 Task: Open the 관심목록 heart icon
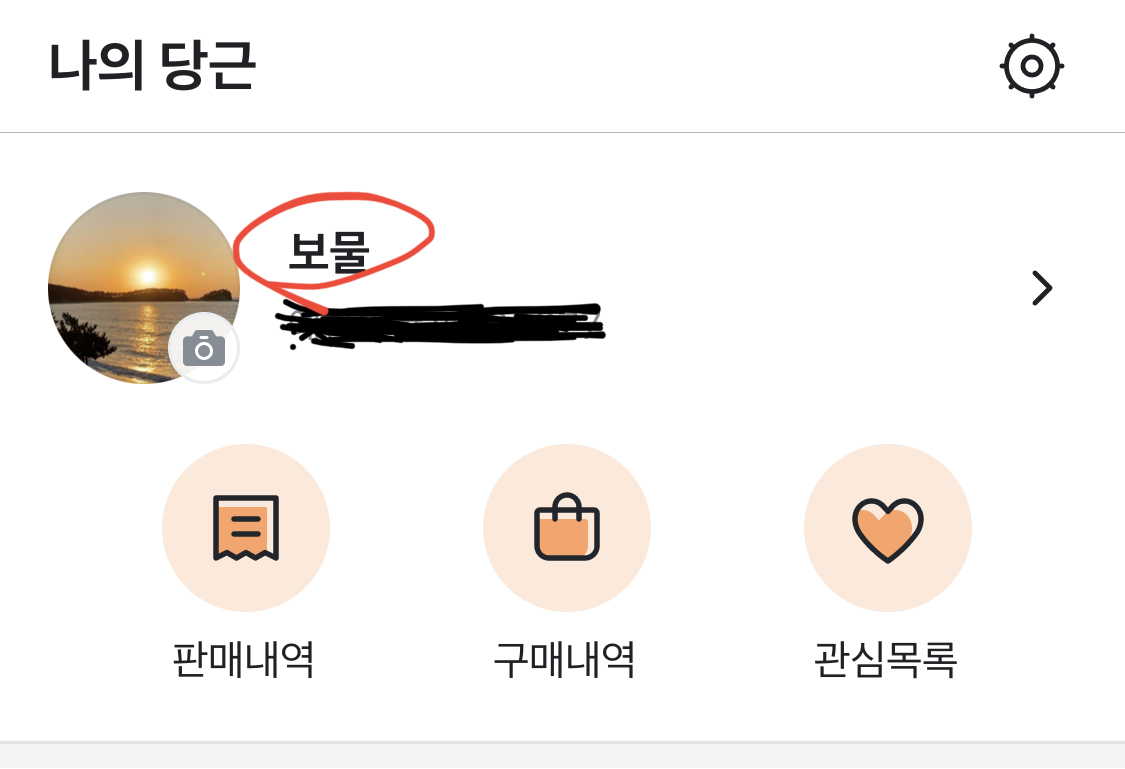click(888, 528)
